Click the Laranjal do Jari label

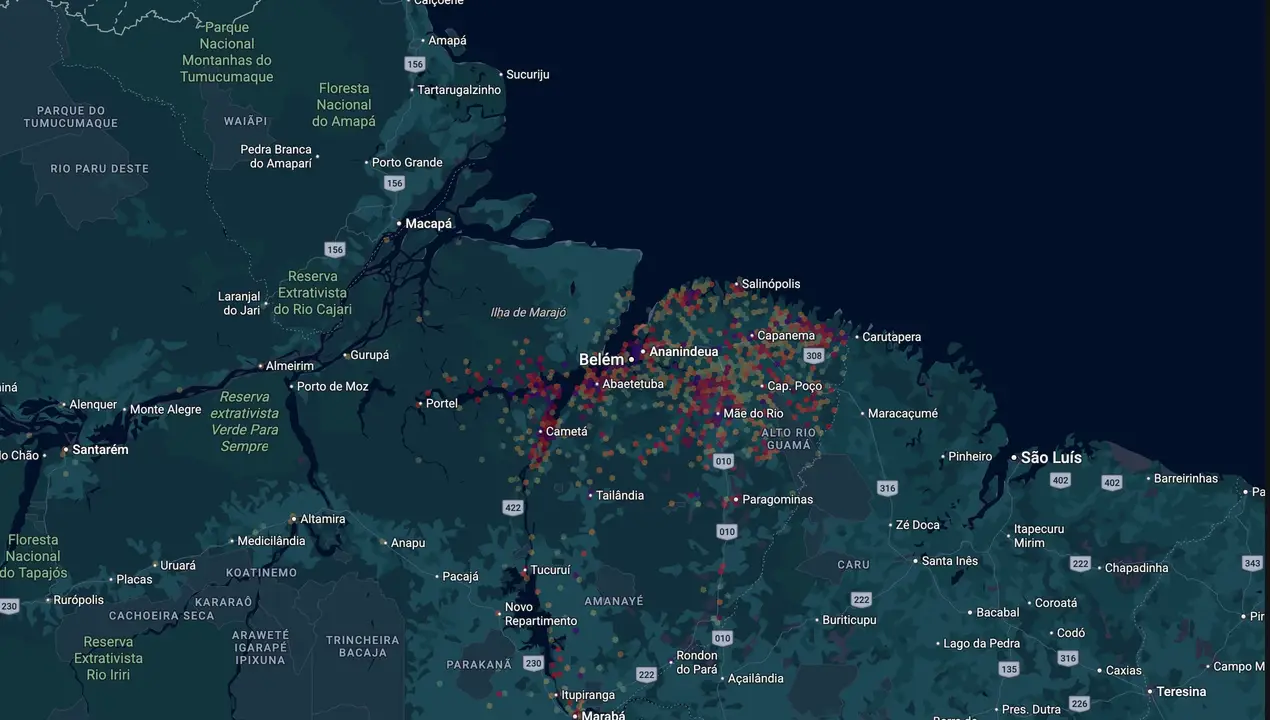[239, 304]
